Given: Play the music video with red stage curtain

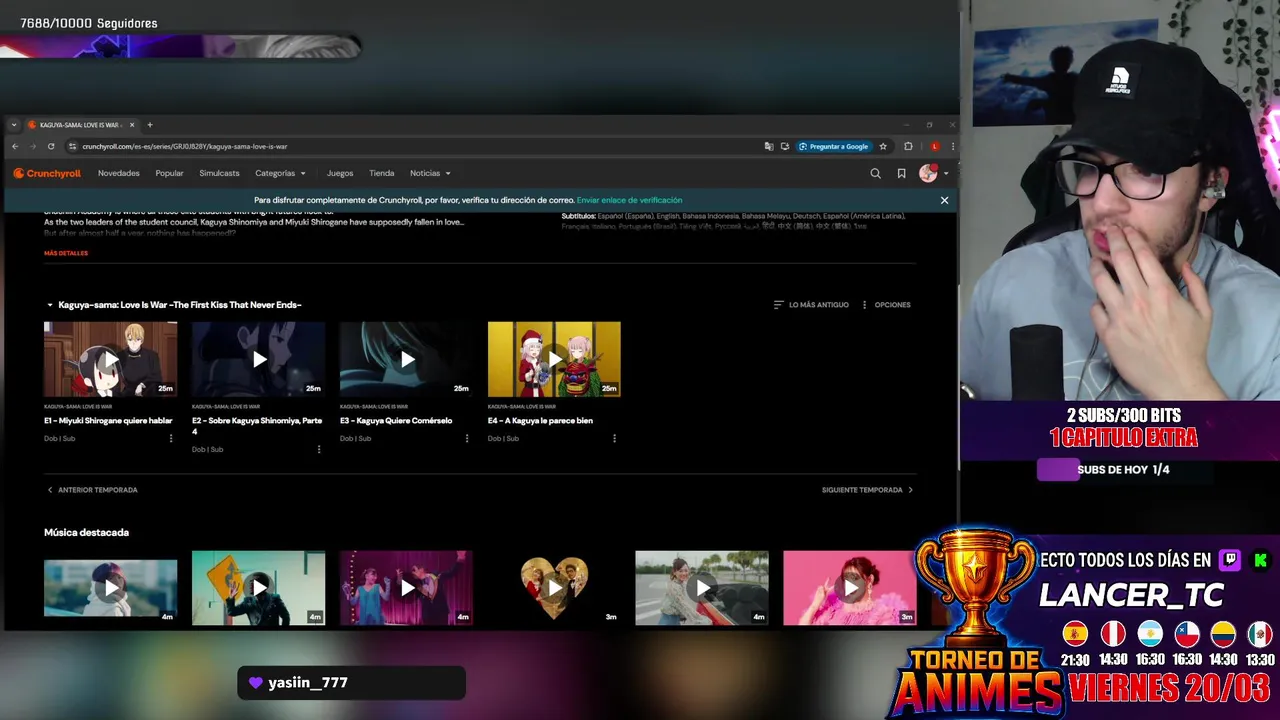Looking at the screenshot, I should 406,588.
